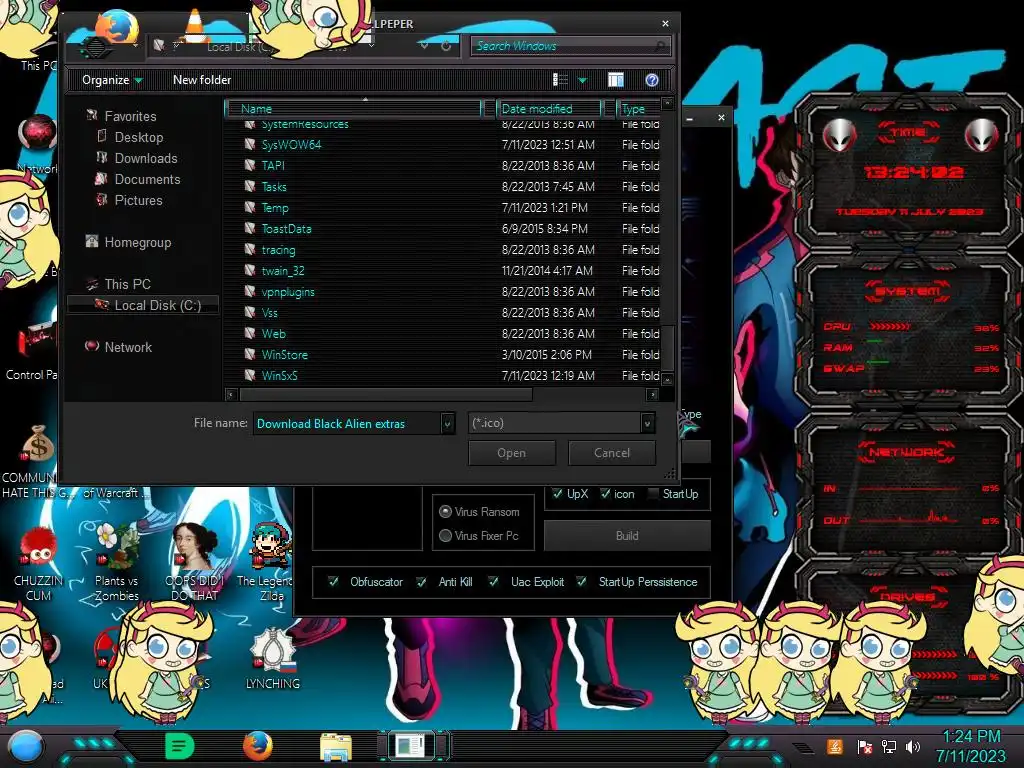
Task: Open the green notes app in taskbar
Action: click(x=180, y=746)
